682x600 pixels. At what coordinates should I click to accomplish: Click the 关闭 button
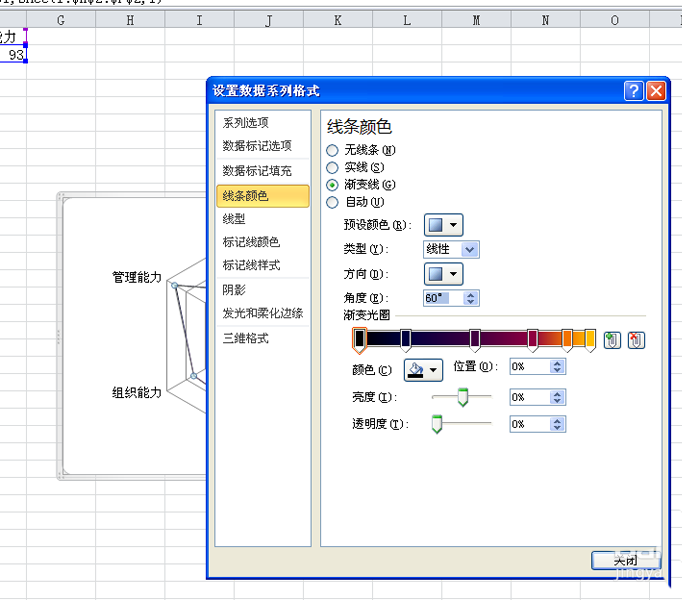(625, 560)
